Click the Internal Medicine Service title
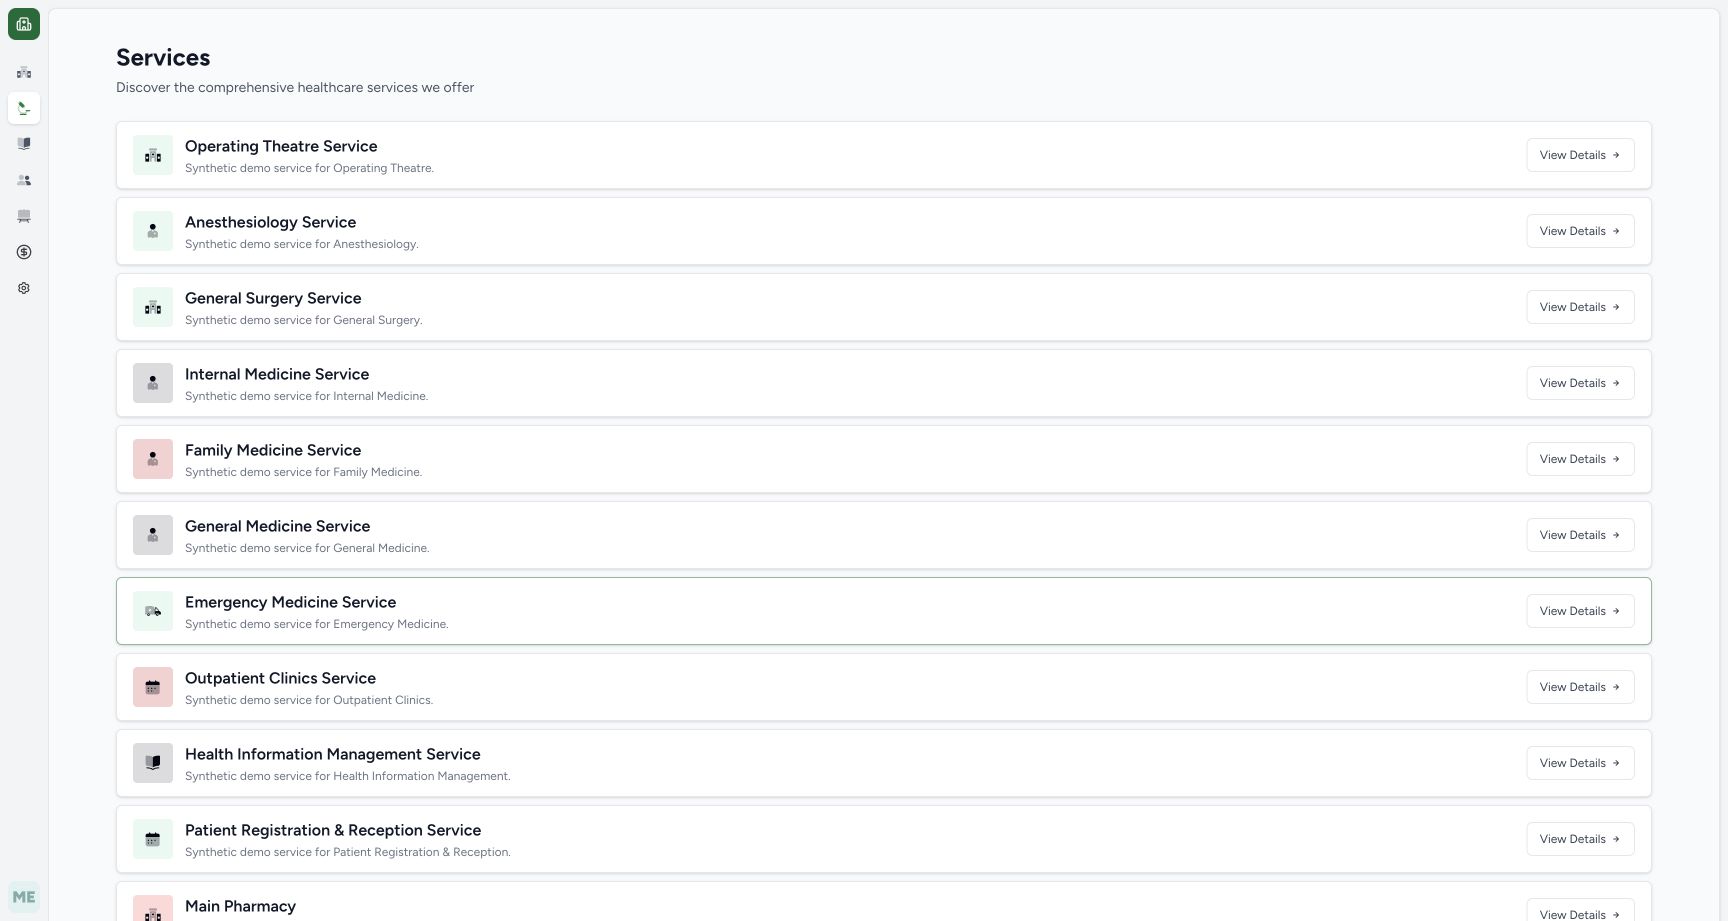 pyautogui.click(x=277, y=374)
